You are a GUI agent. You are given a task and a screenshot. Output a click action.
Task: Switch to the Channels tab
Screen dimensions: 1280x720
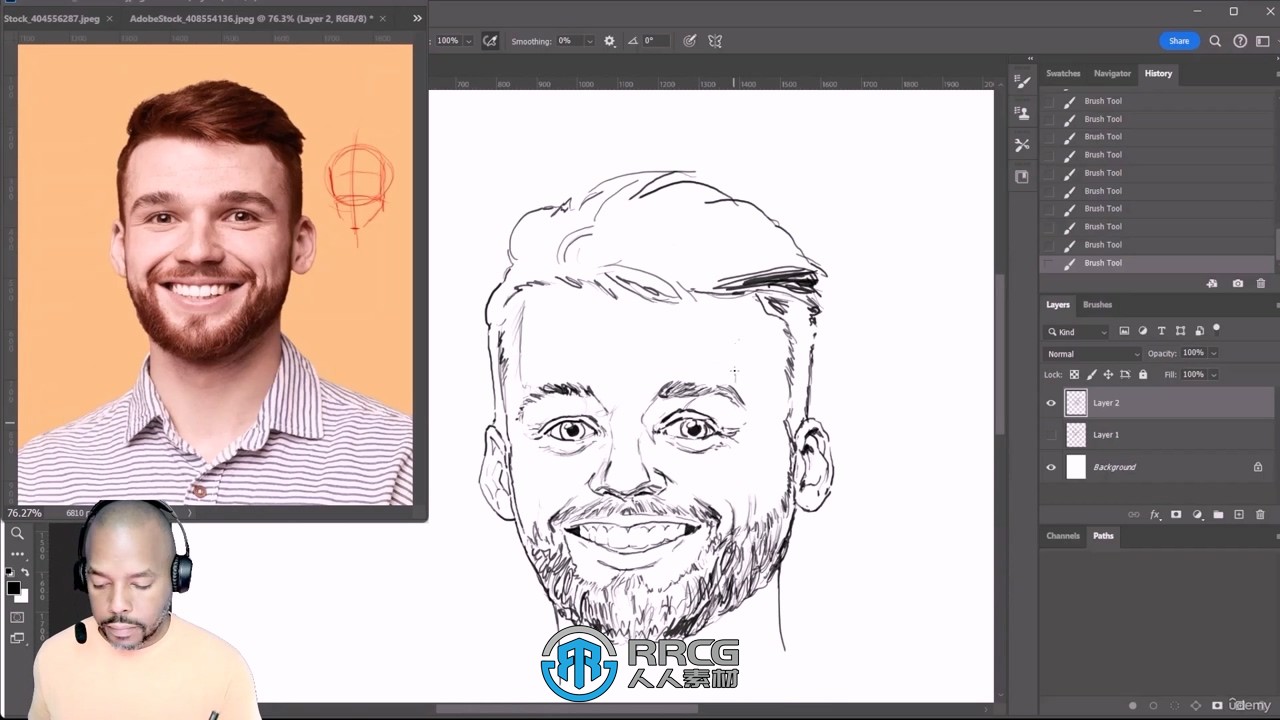[x=1063, y=536]
